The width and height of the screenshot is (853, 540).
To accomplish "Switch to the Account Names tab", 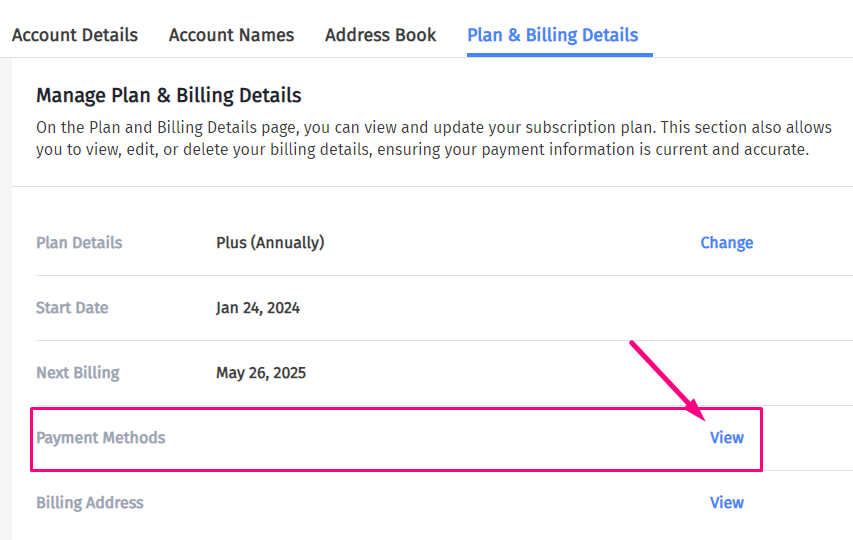I will 231,35.
